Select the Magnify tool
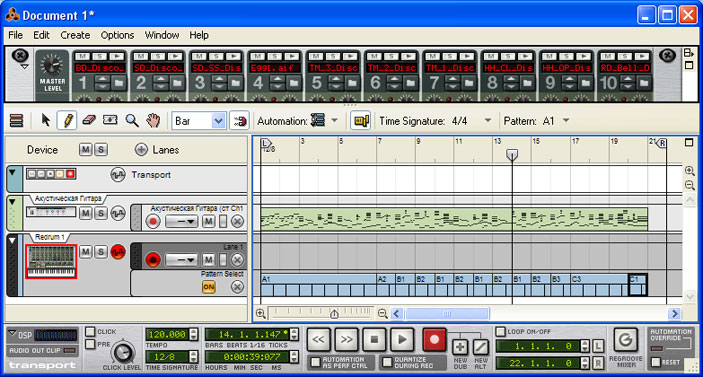703x377 pixels. [x=131, y=120]
